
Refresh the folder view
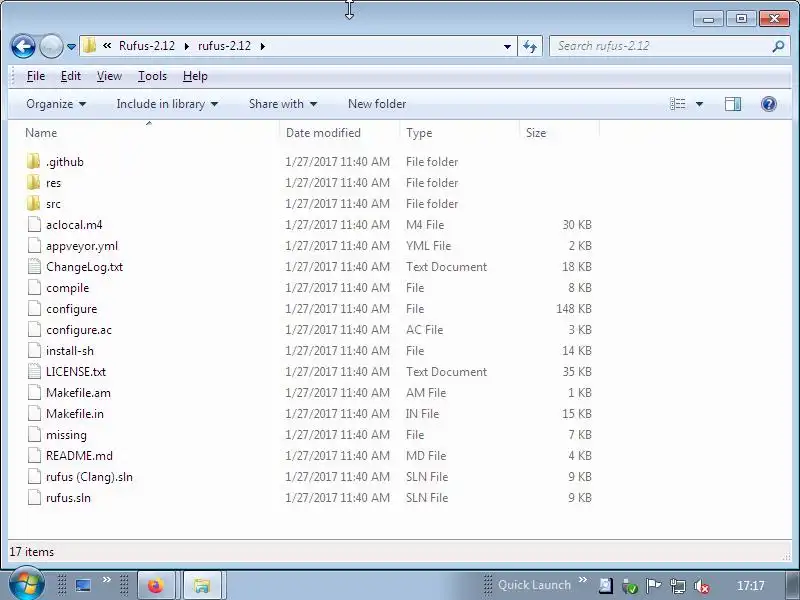[530, 46]
